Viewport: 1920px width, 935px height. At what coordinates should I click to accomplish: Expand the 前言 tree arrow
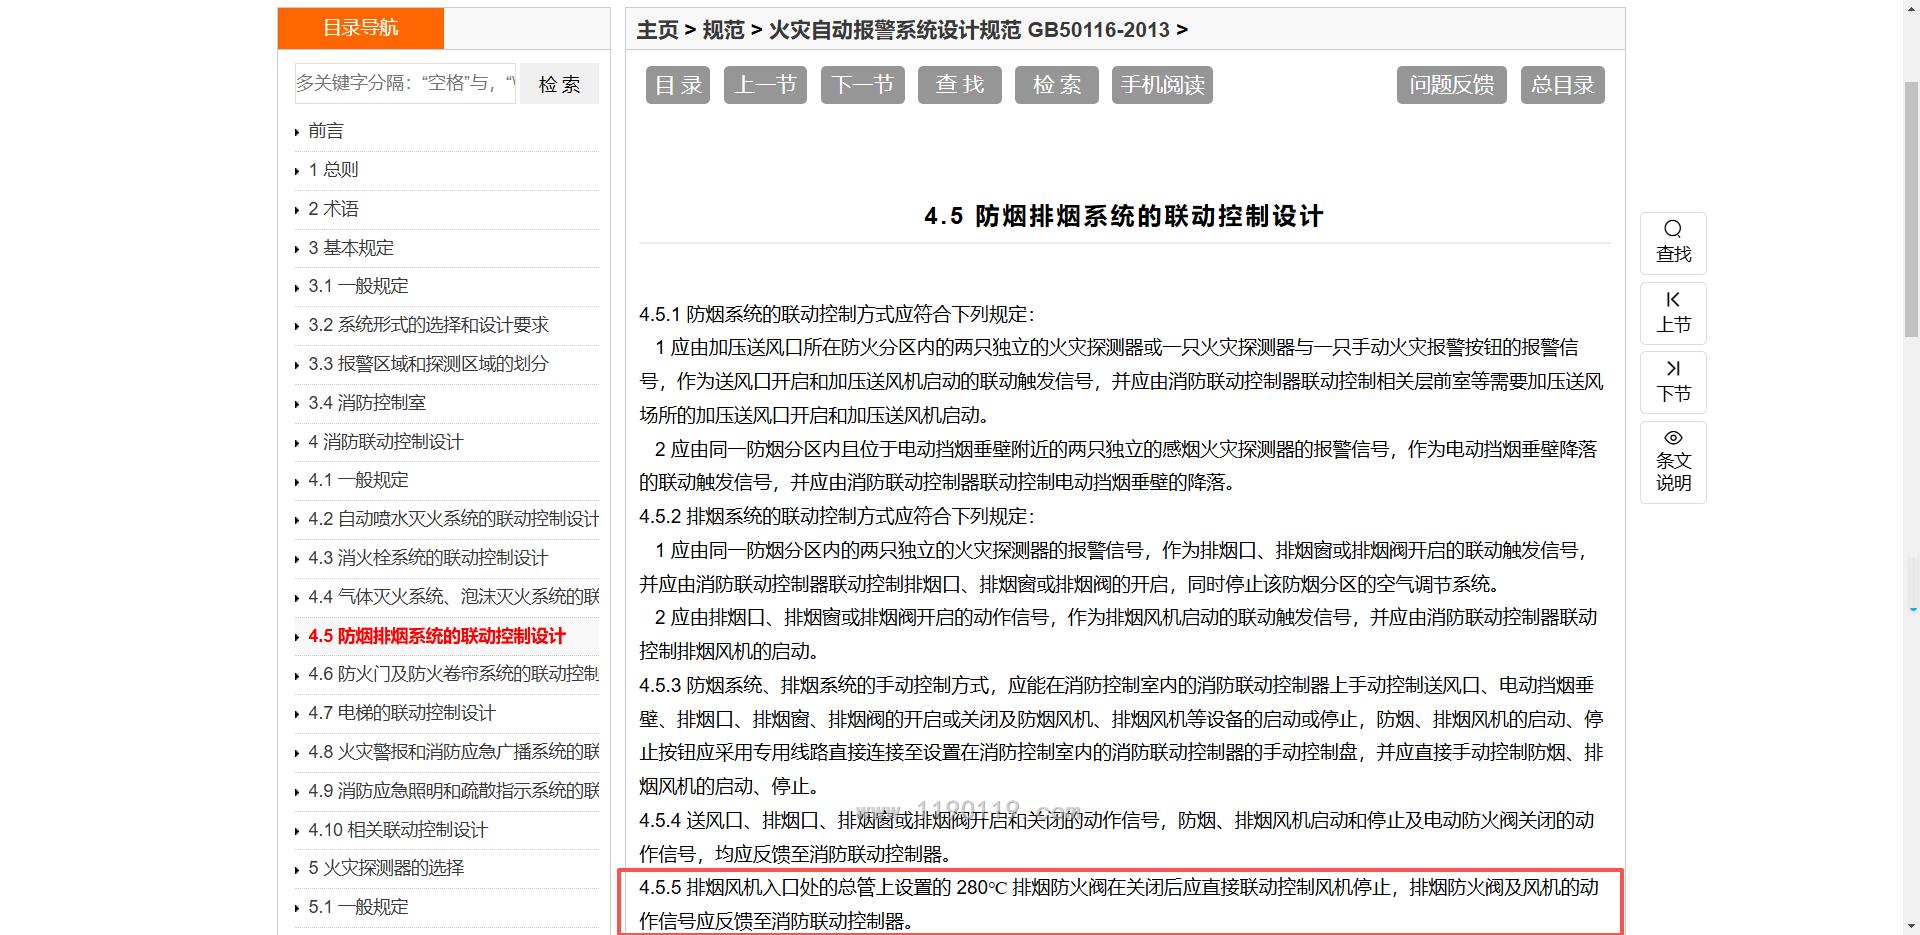point(297,132)
